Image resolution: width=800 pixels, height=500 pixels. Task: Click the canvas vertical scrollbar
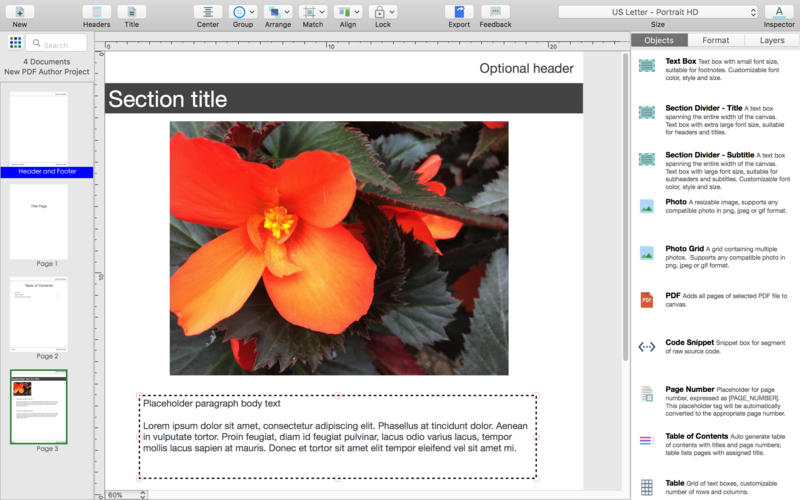tap(626, 207)
